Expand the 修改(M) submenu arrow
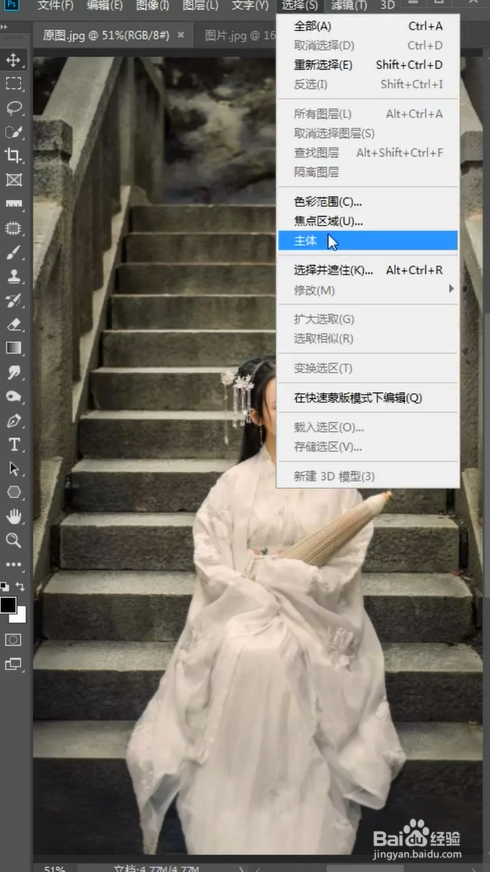Image resolution: width=490 pixels, height=872 pixels. (x=451, y=289)
